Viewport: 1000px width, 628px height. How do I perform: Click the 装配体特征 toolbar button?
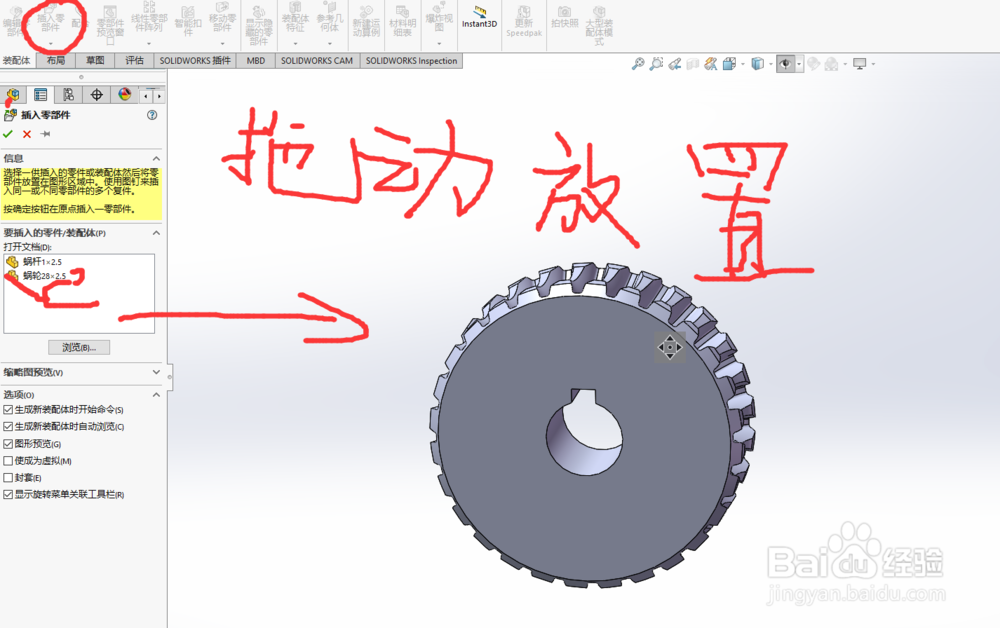(x=295, y=18)
